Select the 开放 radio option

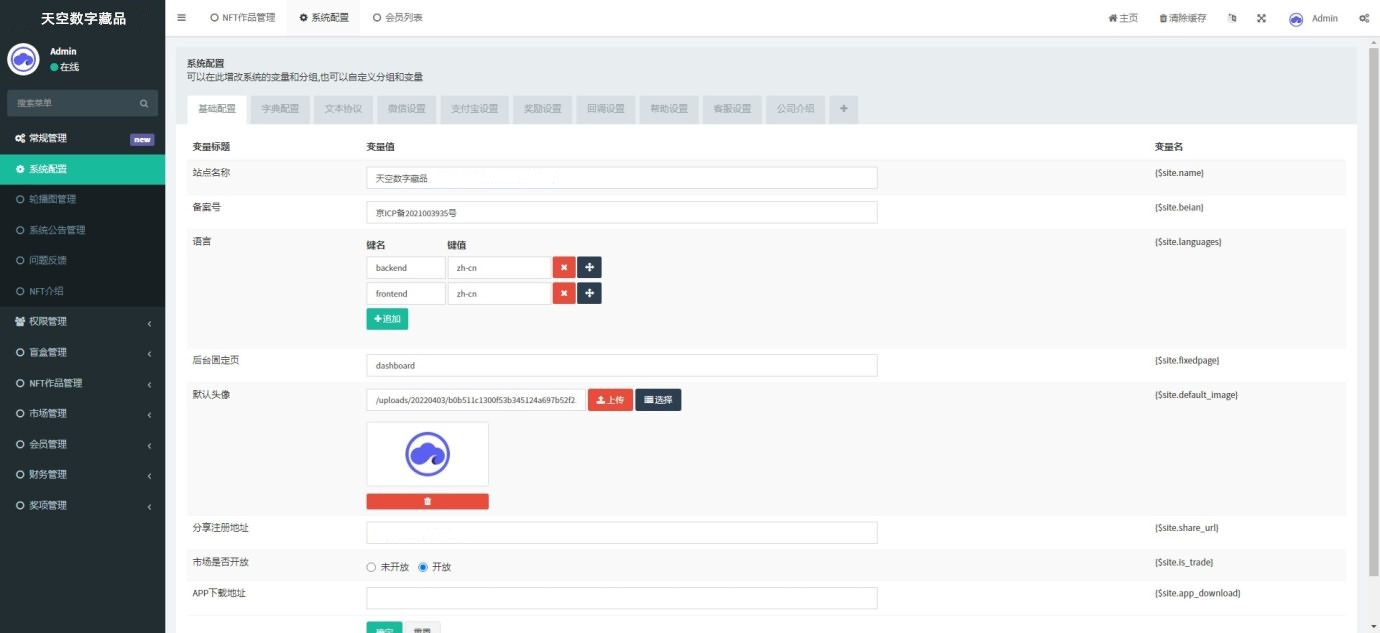click(x=423, y=567)
